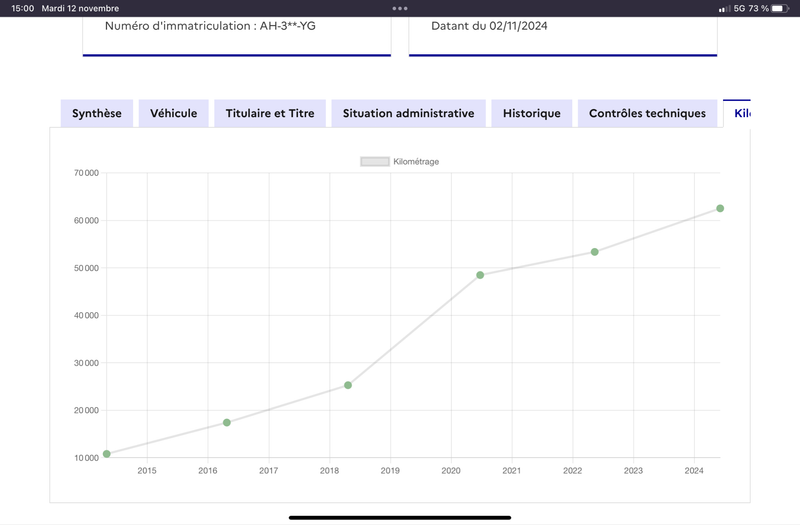Click the 60 000 y-axis label
The image size is (800, 525).
(86, 220)
